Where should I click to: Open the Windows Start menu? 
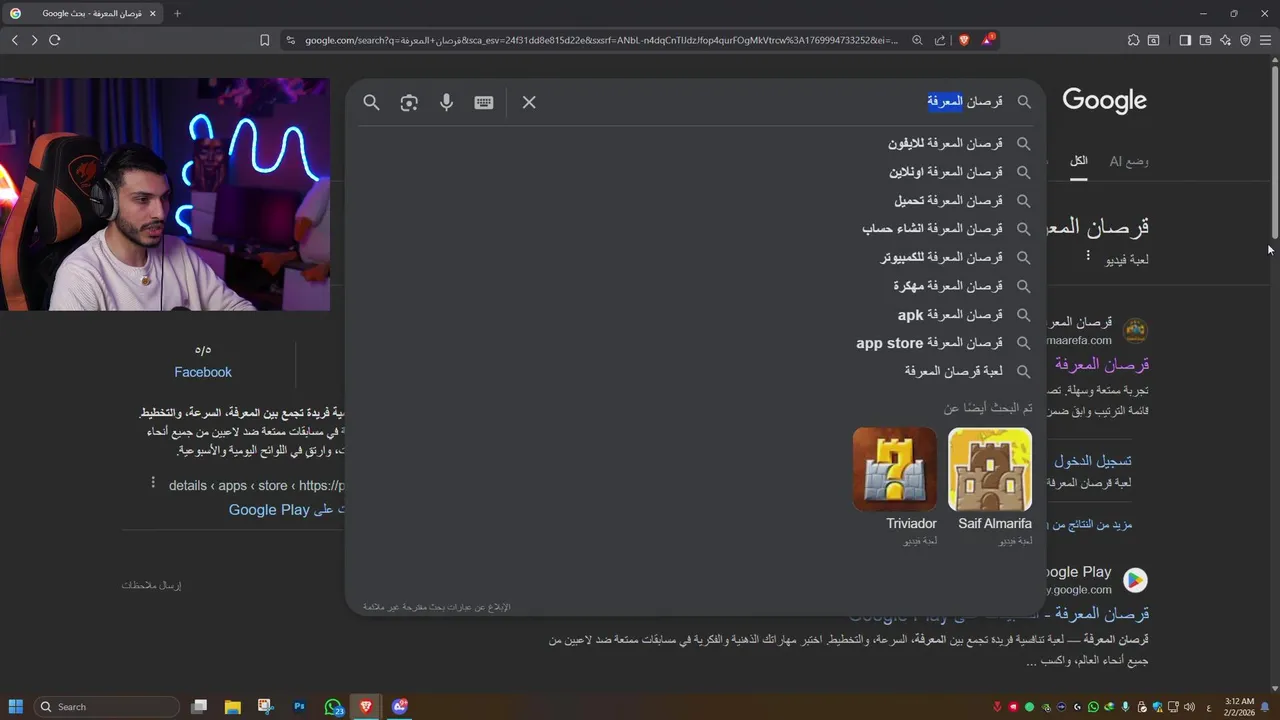[15, 706]
